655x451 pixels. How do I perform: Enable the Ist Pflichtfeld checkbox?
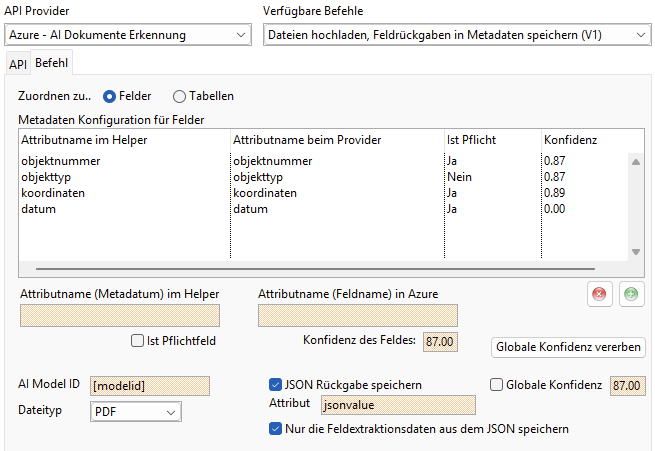pyautogui.click(x=138, y=341)
